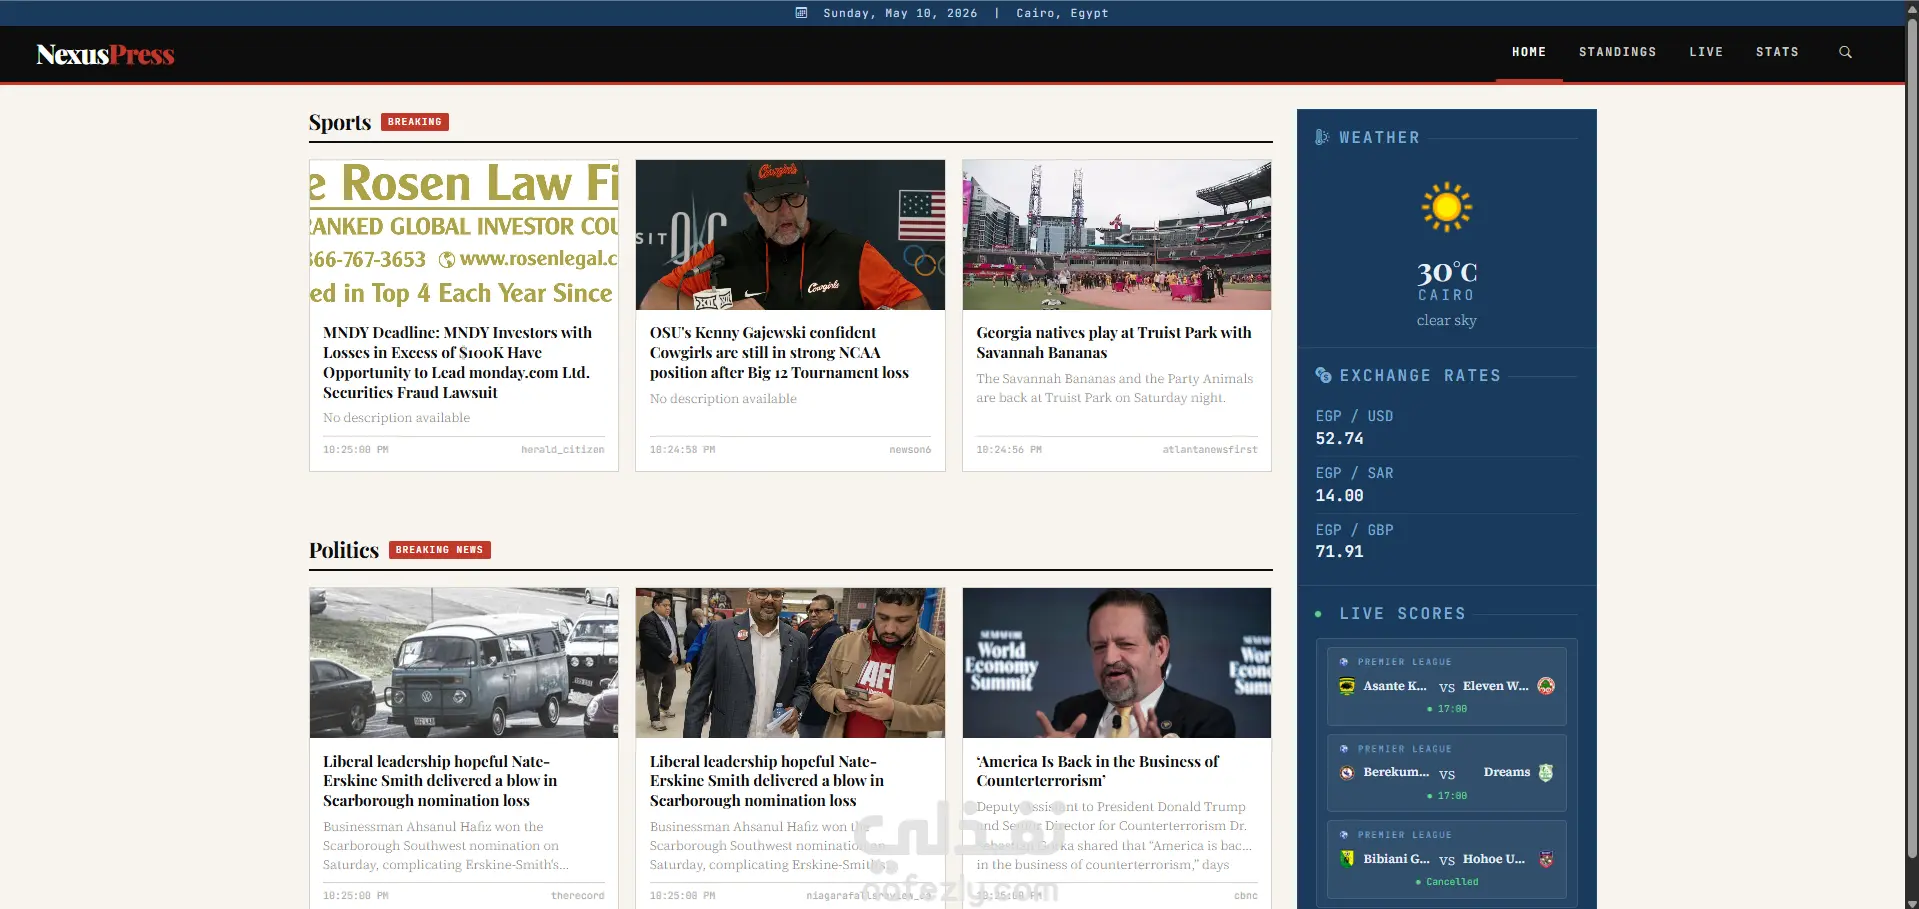Click the Premier League icon on the Berekum match

1344,749
